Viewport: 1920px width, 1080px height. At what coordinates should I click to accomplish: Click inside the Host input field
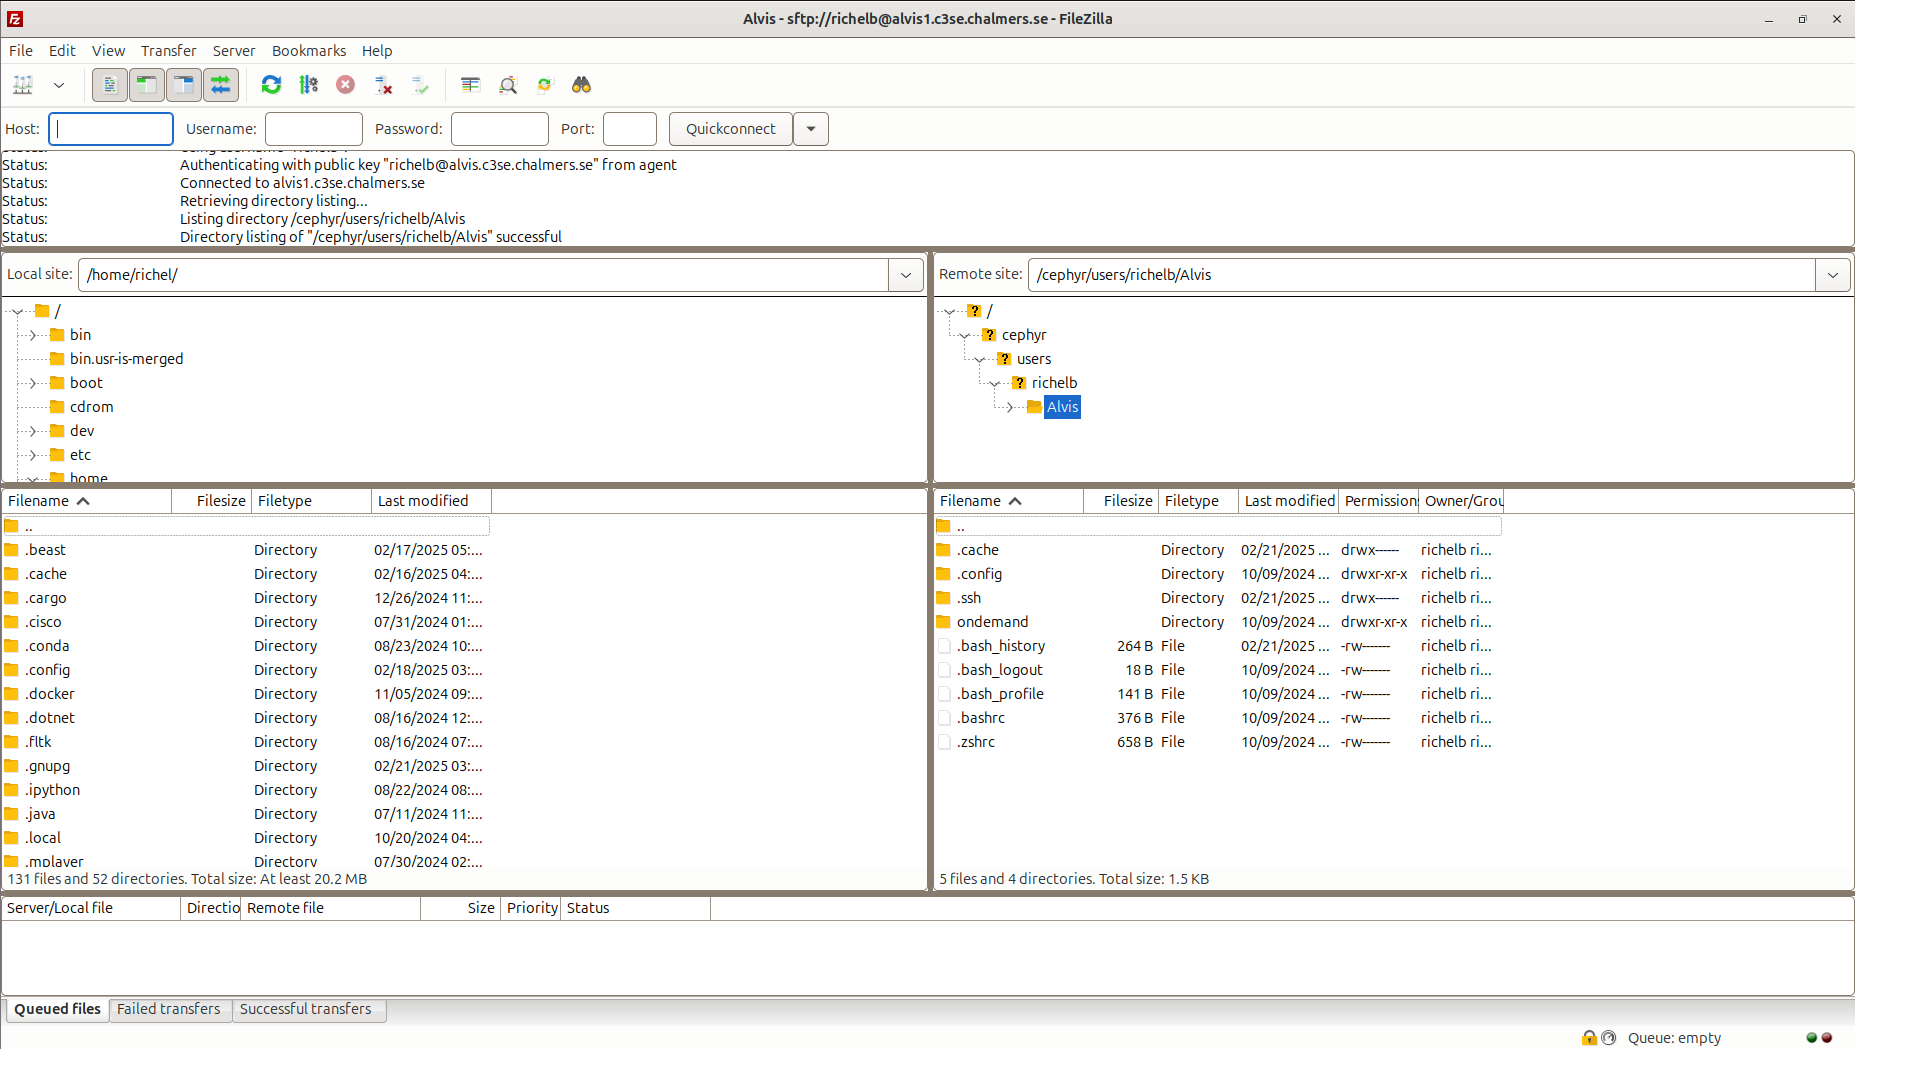[110, 128]
